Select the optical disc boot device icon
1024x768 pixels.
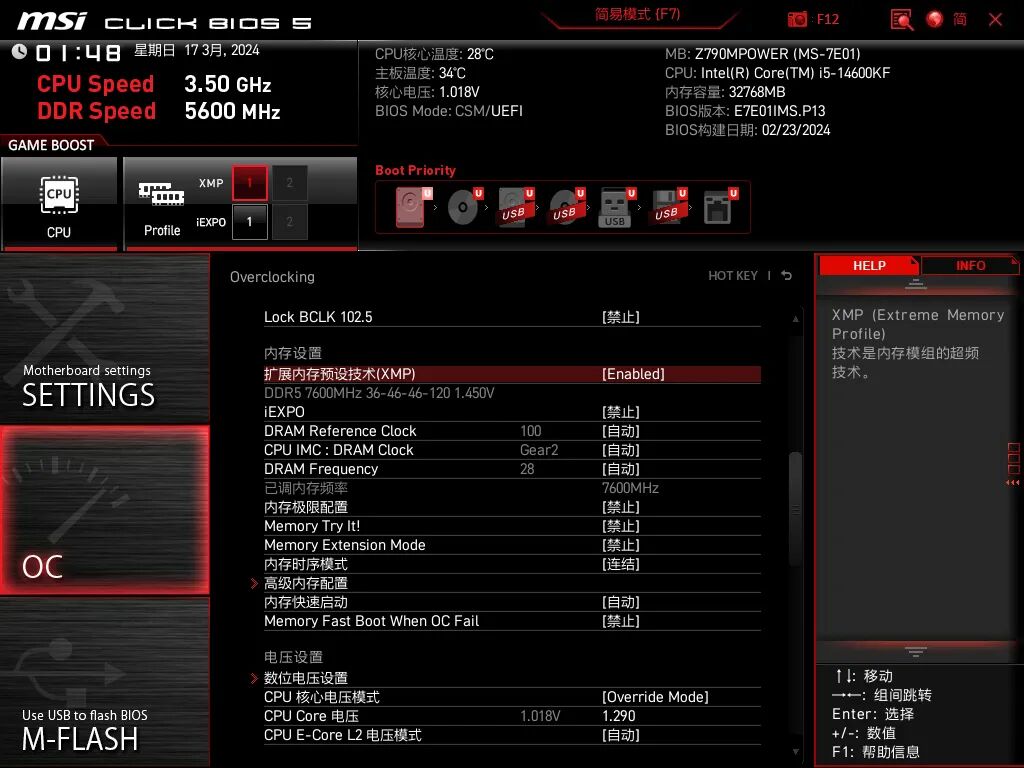coord(464,207)
